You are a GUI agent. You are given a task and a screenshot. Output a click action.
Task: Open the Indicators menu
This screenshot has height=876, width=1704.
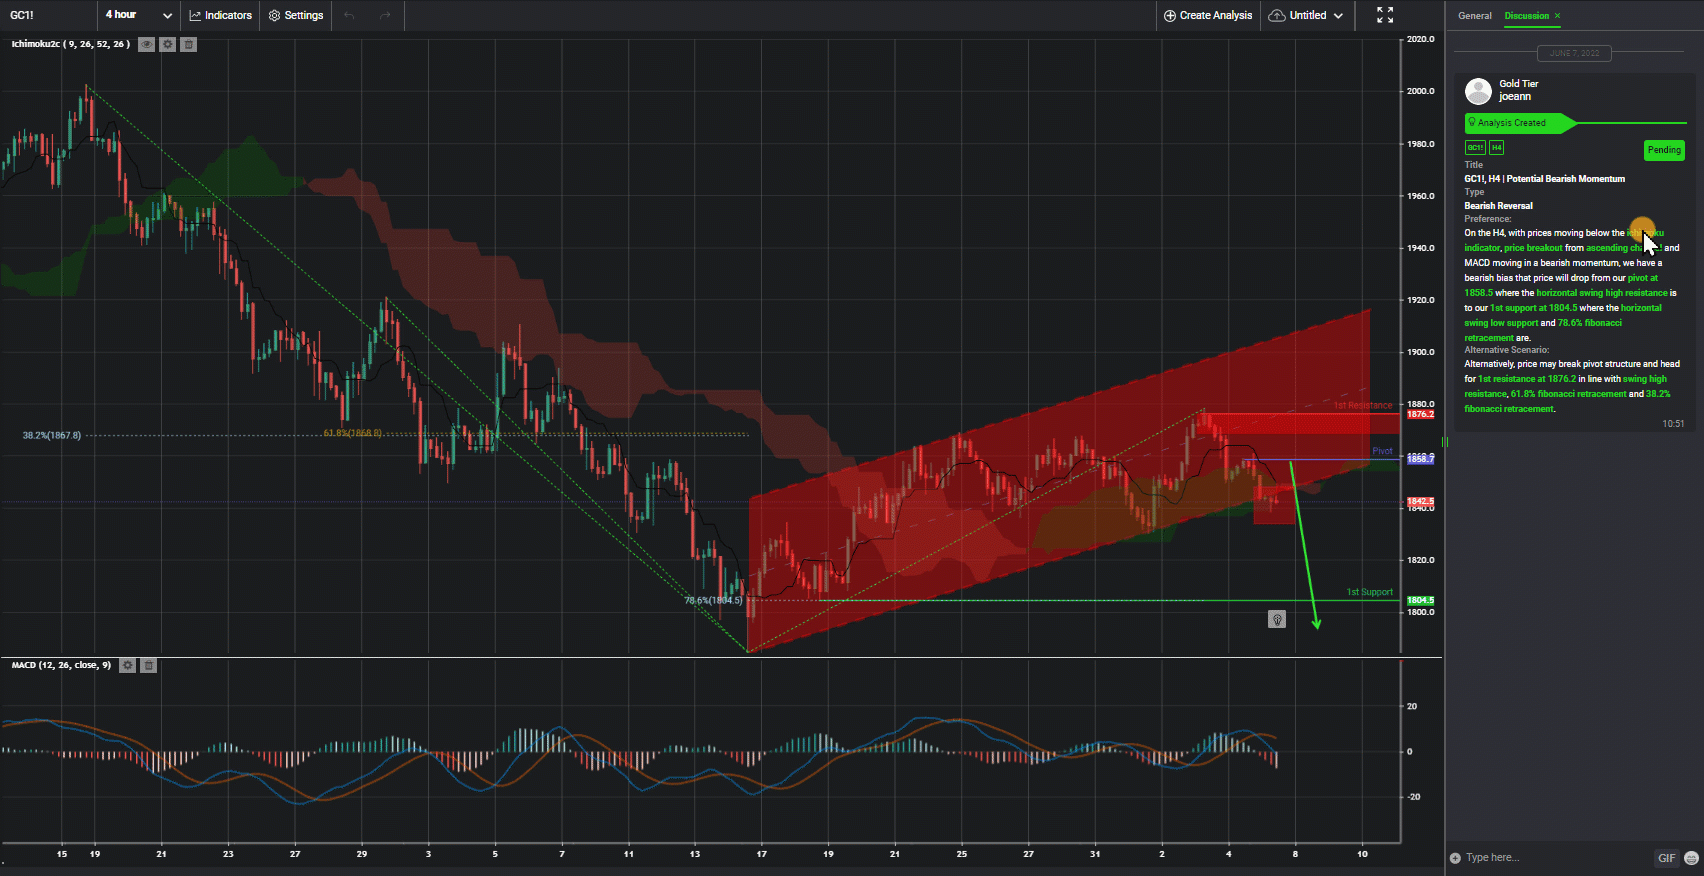[221, 15]
